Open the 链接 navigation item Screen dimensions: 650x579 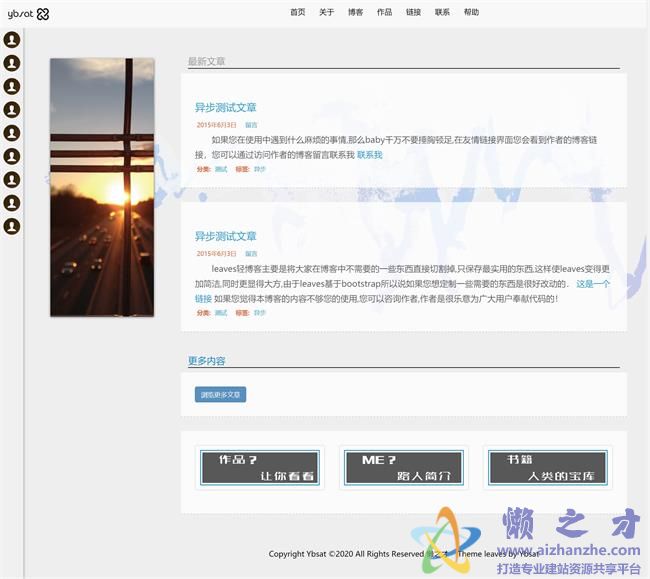(413, 12)
